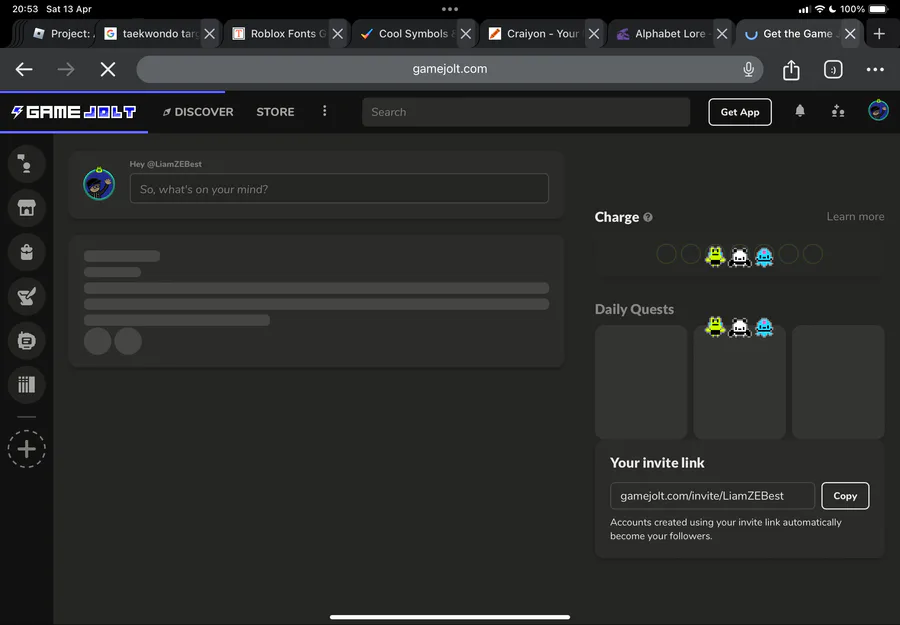This screenshot has height=625, width=900.
Task: Open the browser share icon
Action: point(791,69)
